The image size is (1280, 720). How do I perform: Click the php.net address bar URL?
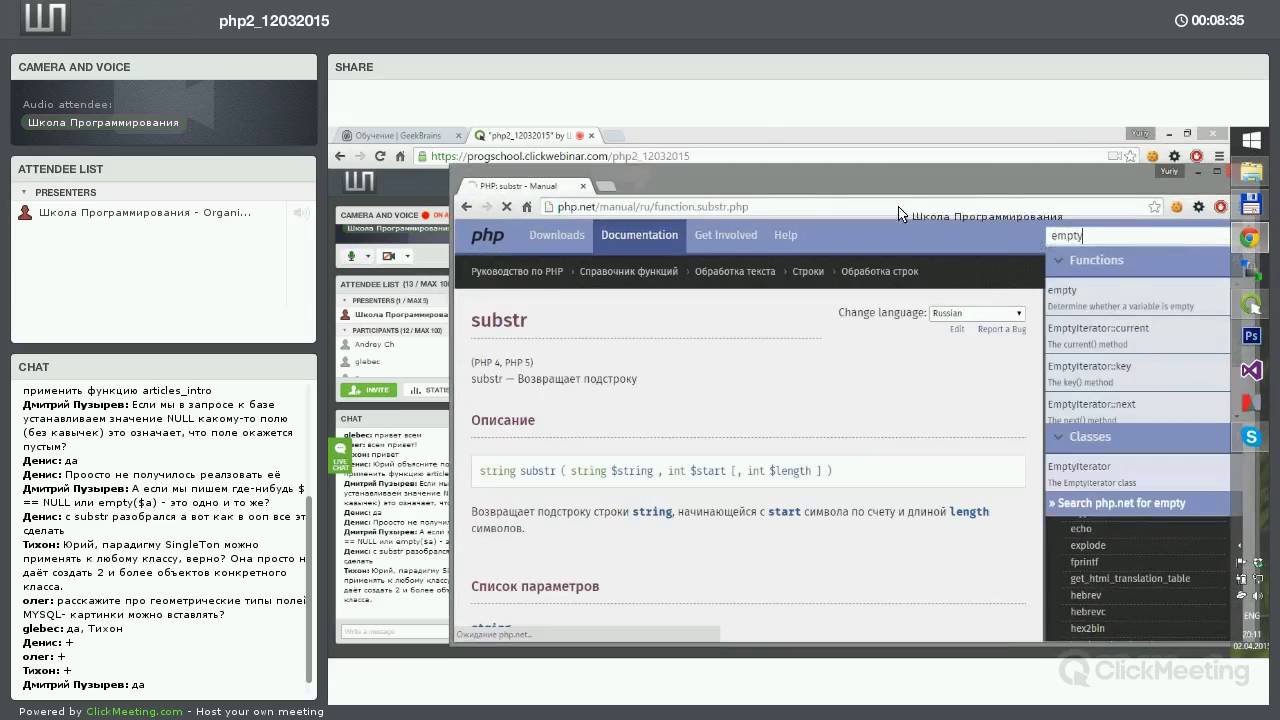click(653, 207)
